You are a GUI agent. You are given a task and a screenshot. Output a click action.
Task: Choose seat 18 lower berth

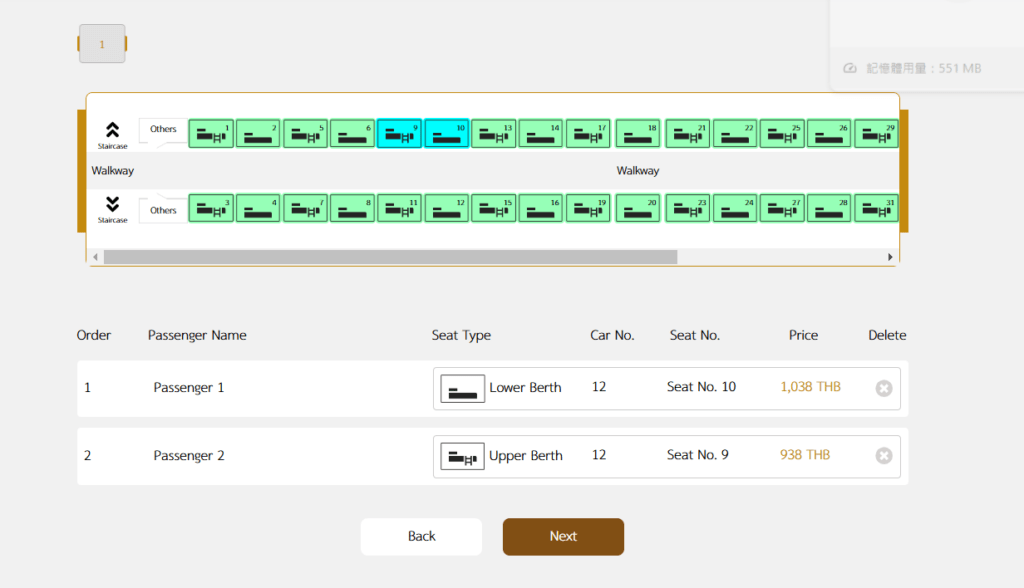638,134
